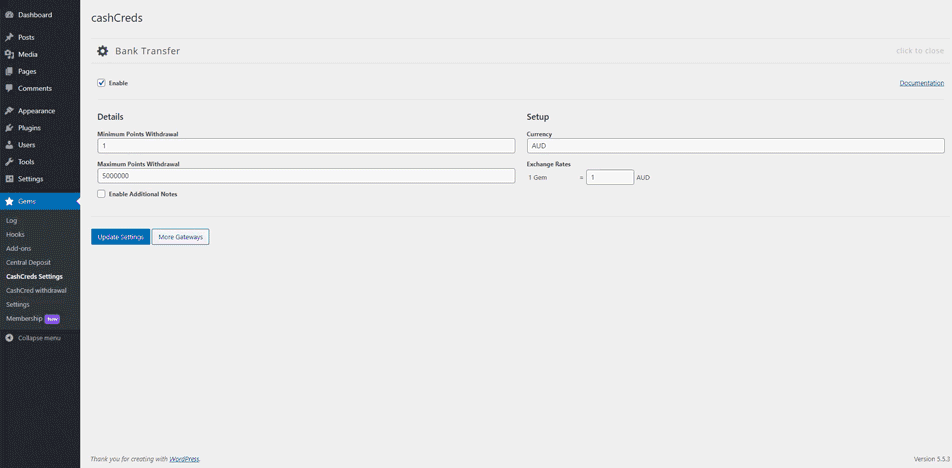952x468 pixels.
Task: Click the 'Exchange Rates' label
Action: tap(548, 164)
